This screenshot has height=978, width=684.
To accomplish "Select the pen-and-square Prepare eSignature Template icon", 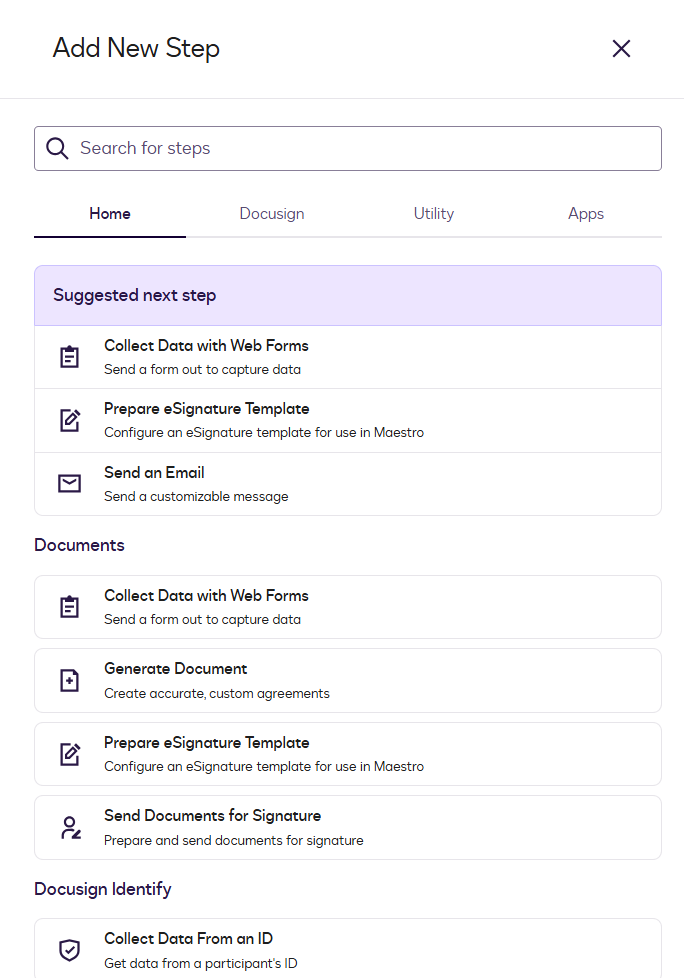I will click(x=69, y=420).
